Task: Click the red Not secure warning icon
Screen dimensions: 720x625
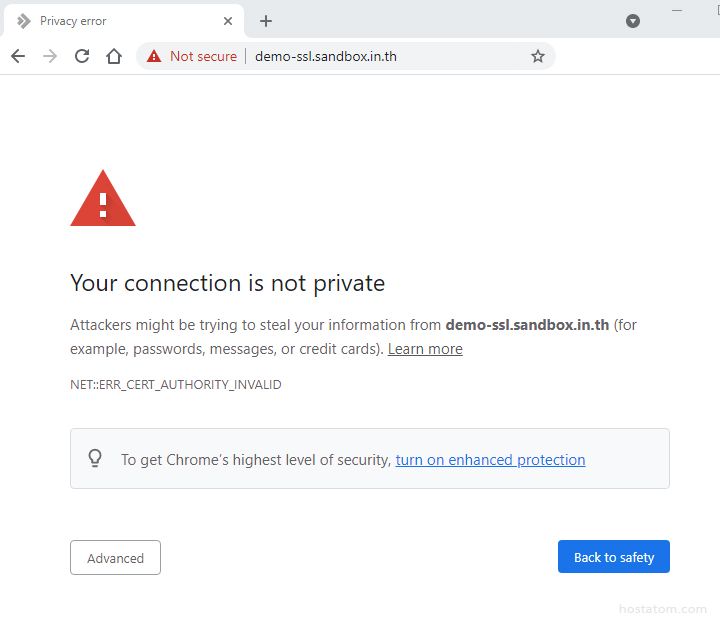Action: [x=154, y=56]
